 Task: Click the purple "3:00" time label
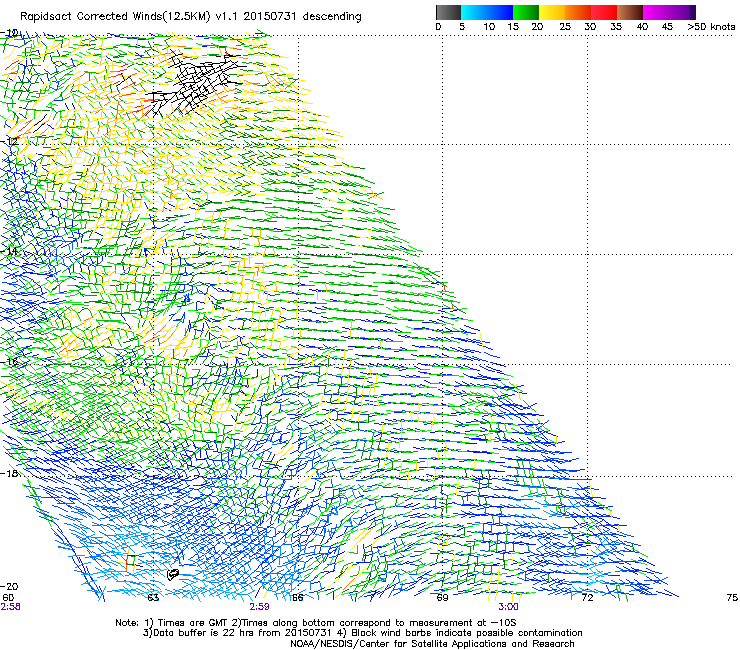point(508,607)
